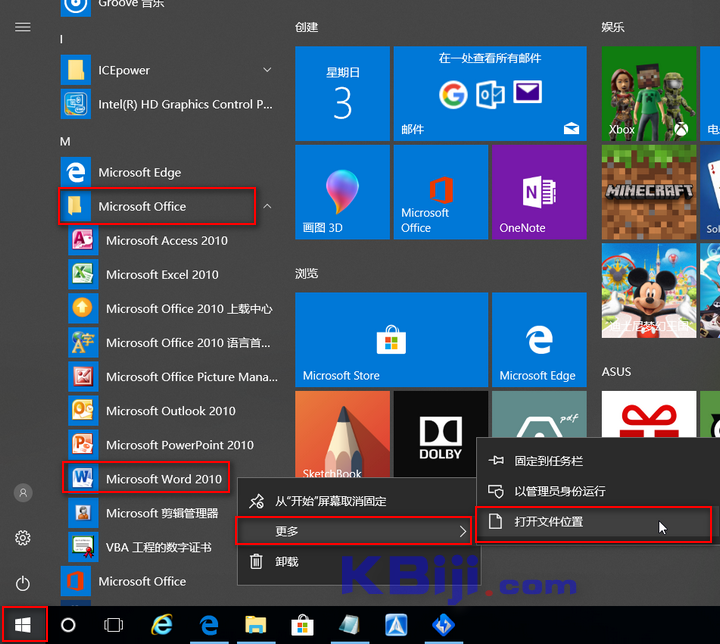This screenshot has height=644, width=720.
Task: Open the Microsoft Office tile
Action: (441, 192)
